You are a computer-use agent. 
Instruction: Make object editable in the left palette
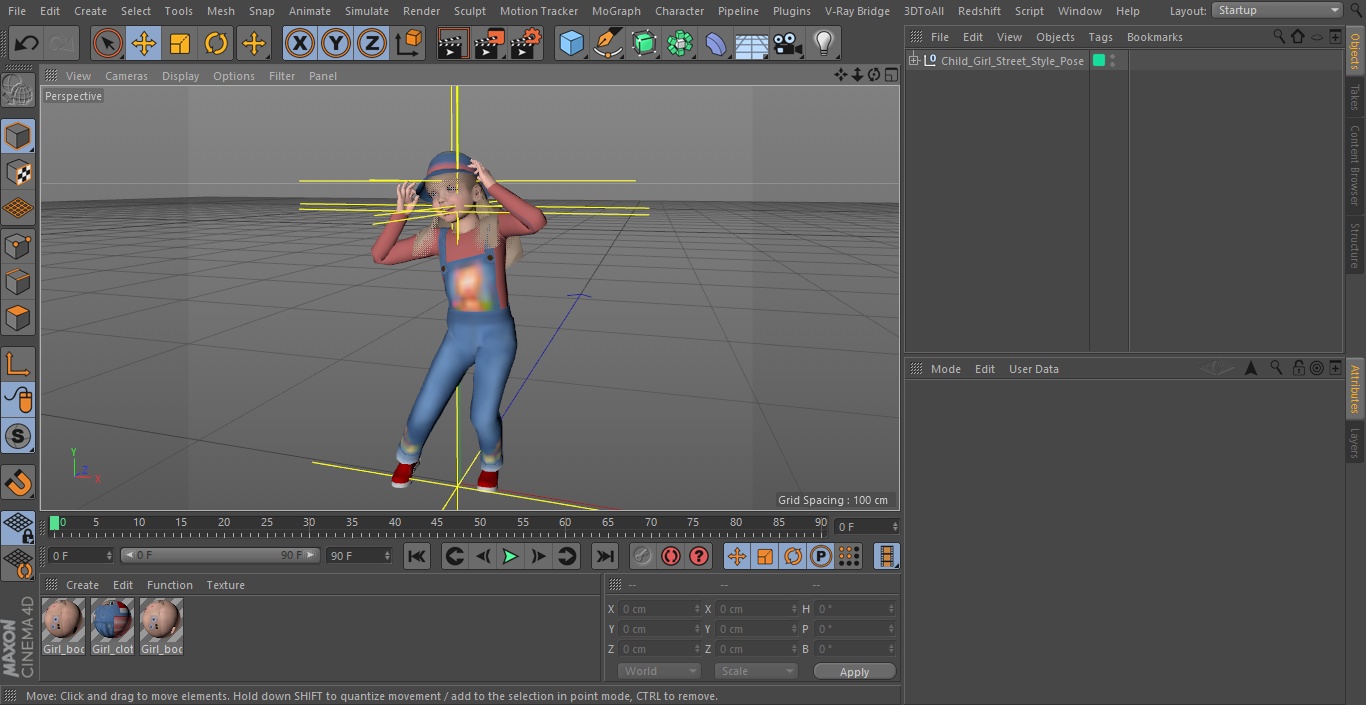[18, 90]
